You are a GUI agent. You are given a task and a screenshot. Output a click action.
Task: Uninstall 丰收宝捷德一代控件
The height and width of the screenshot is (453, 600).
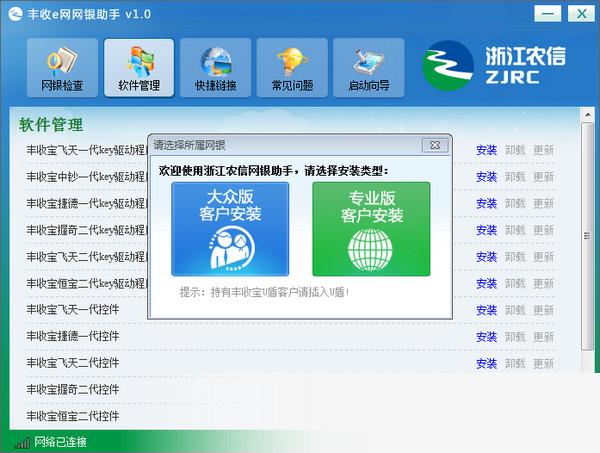point(515,337)
